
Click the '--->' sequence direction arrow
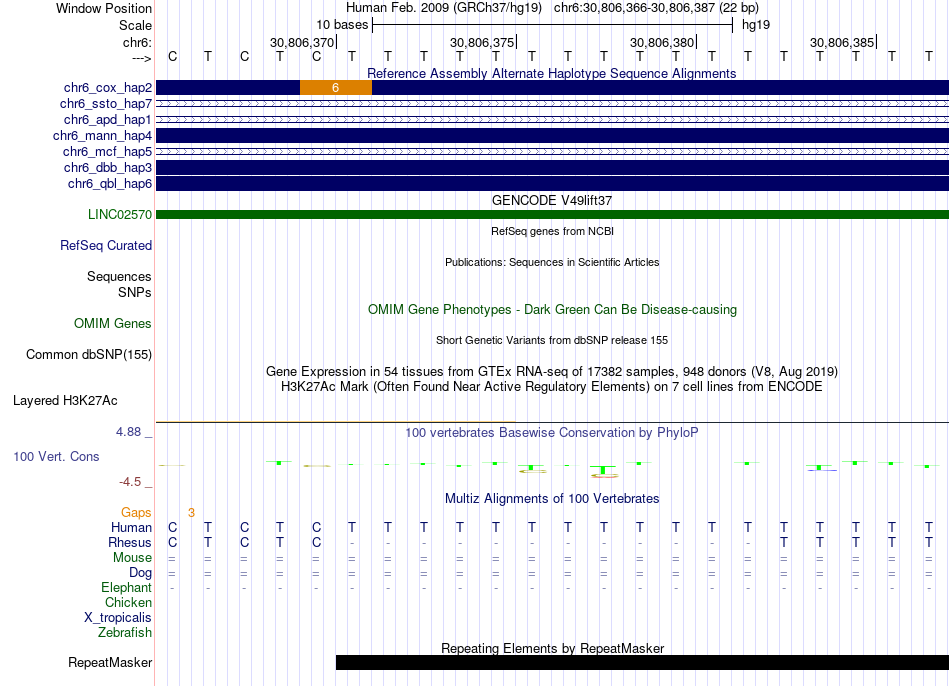(x=141, y=58)
